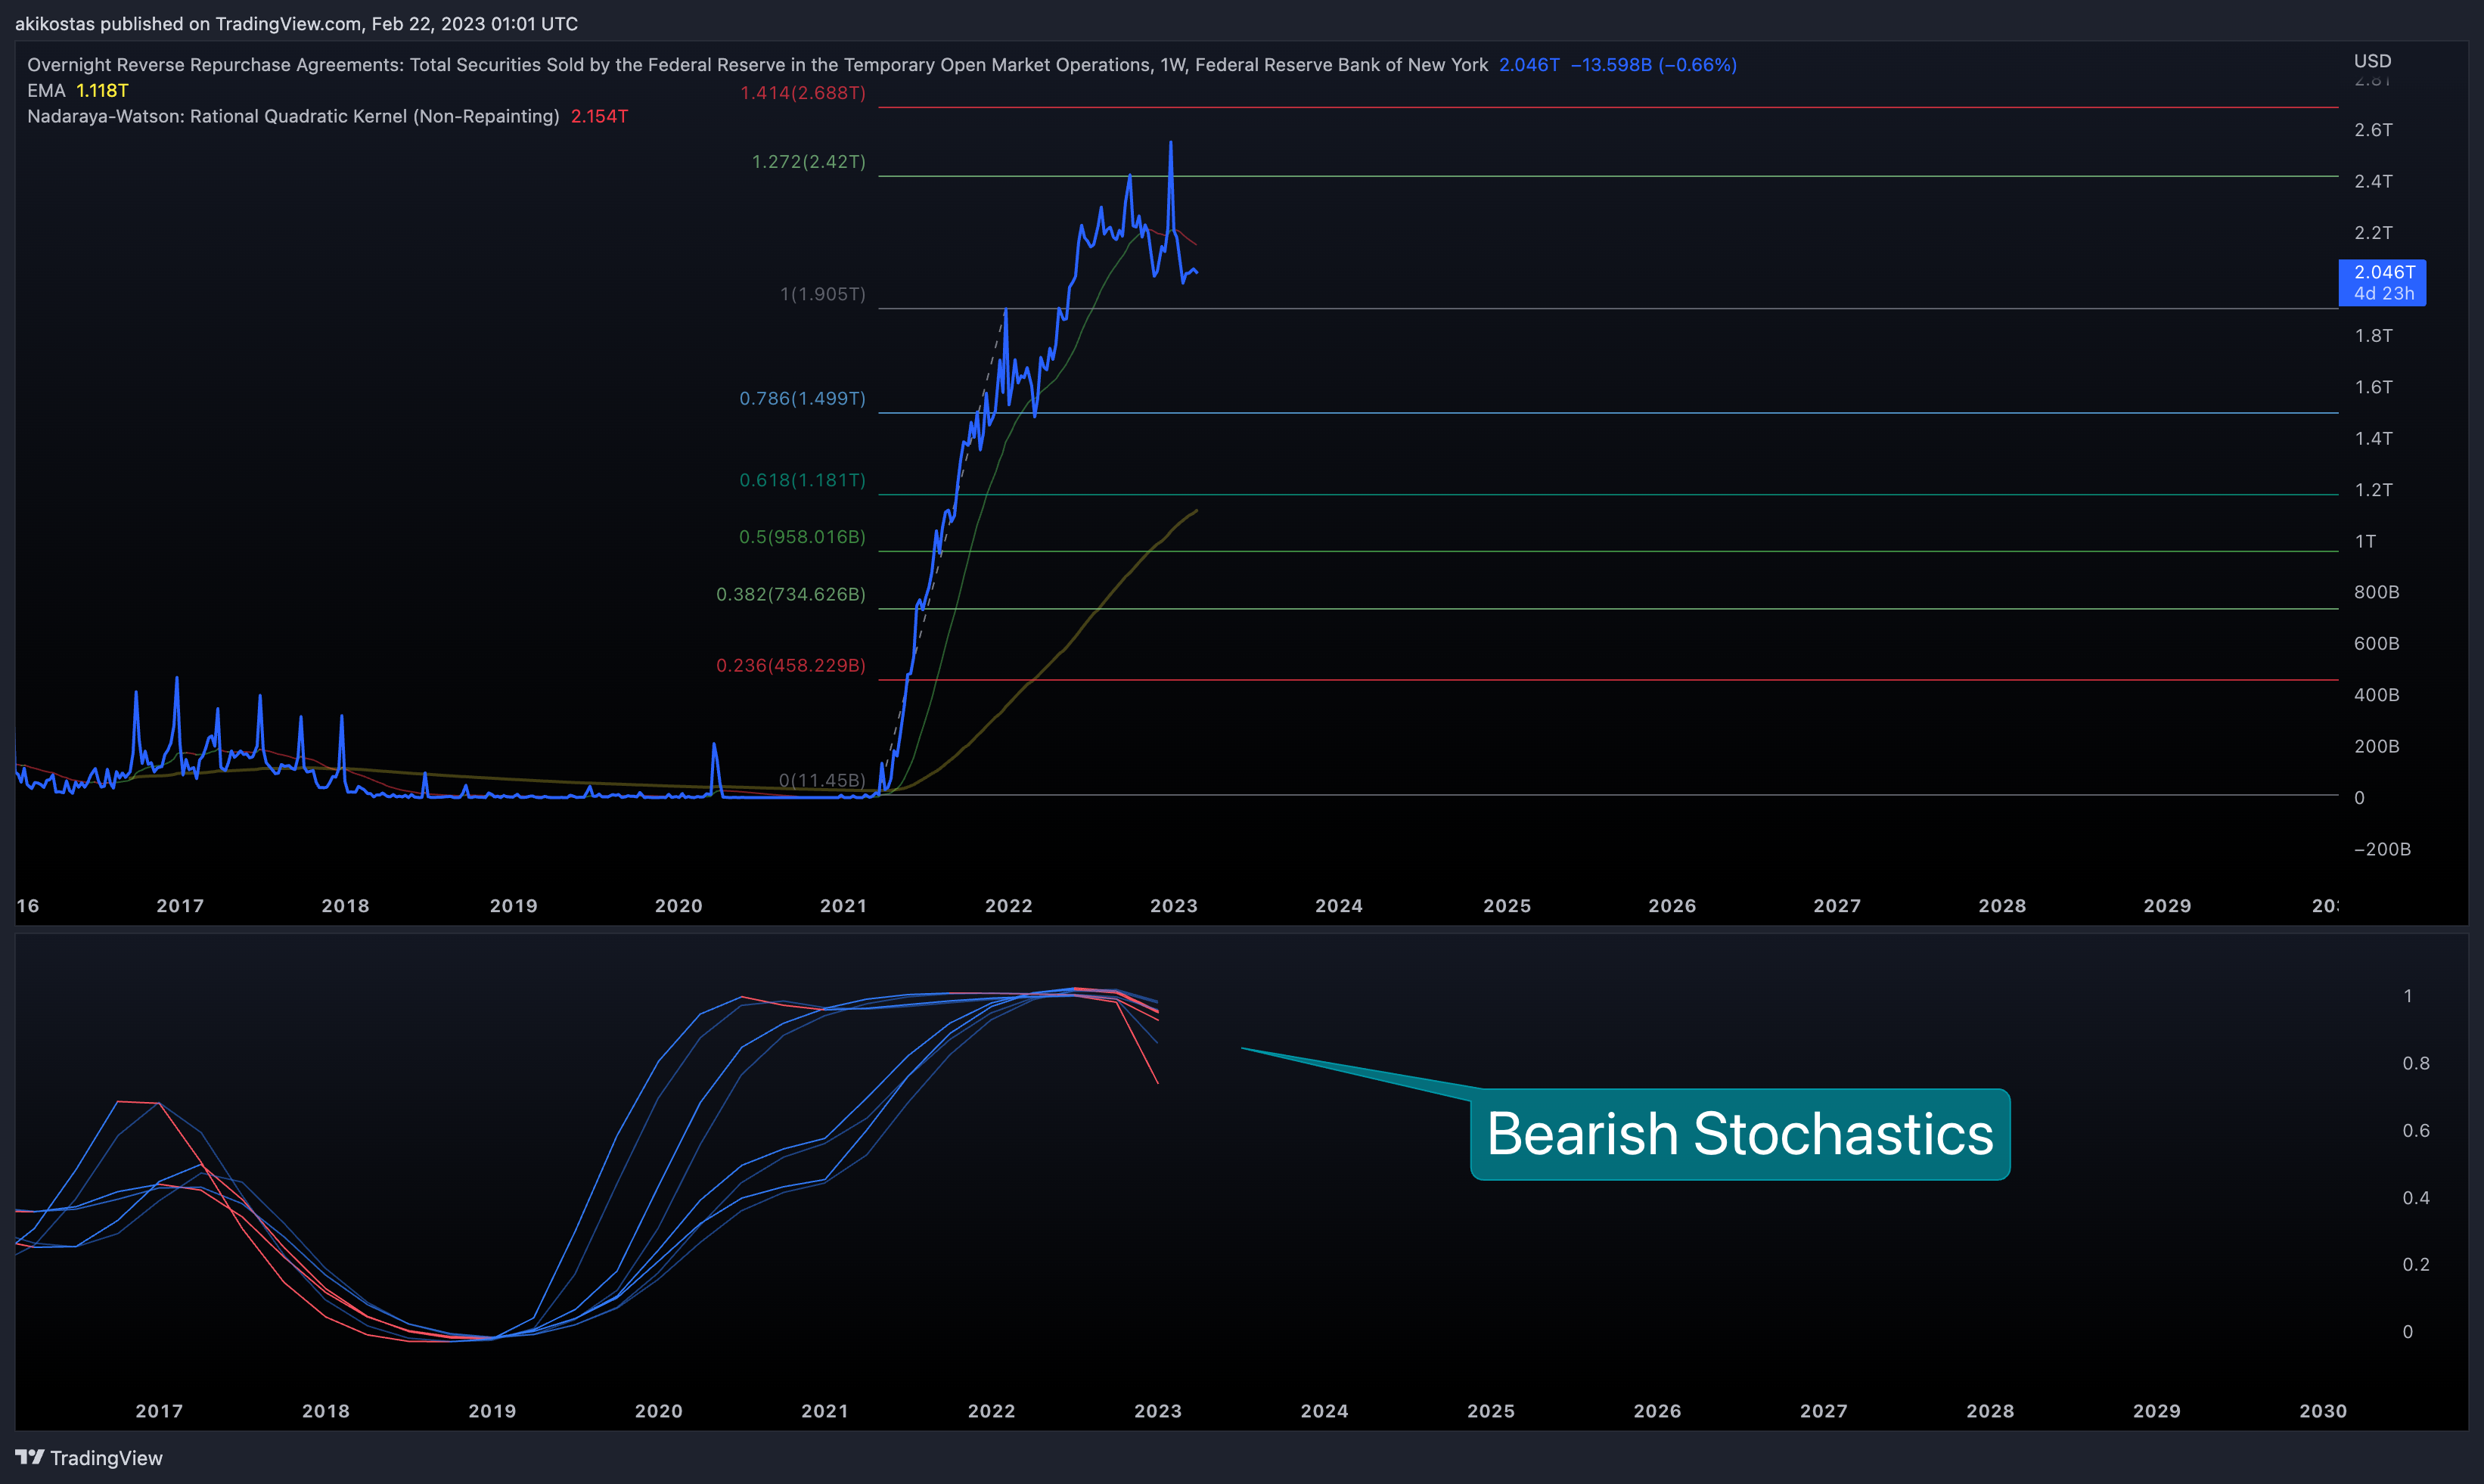The image size is (2484, 1484).
Task: Click the 0.786(1.499T) Fibonacci level label
Action: tap(803, 398)
